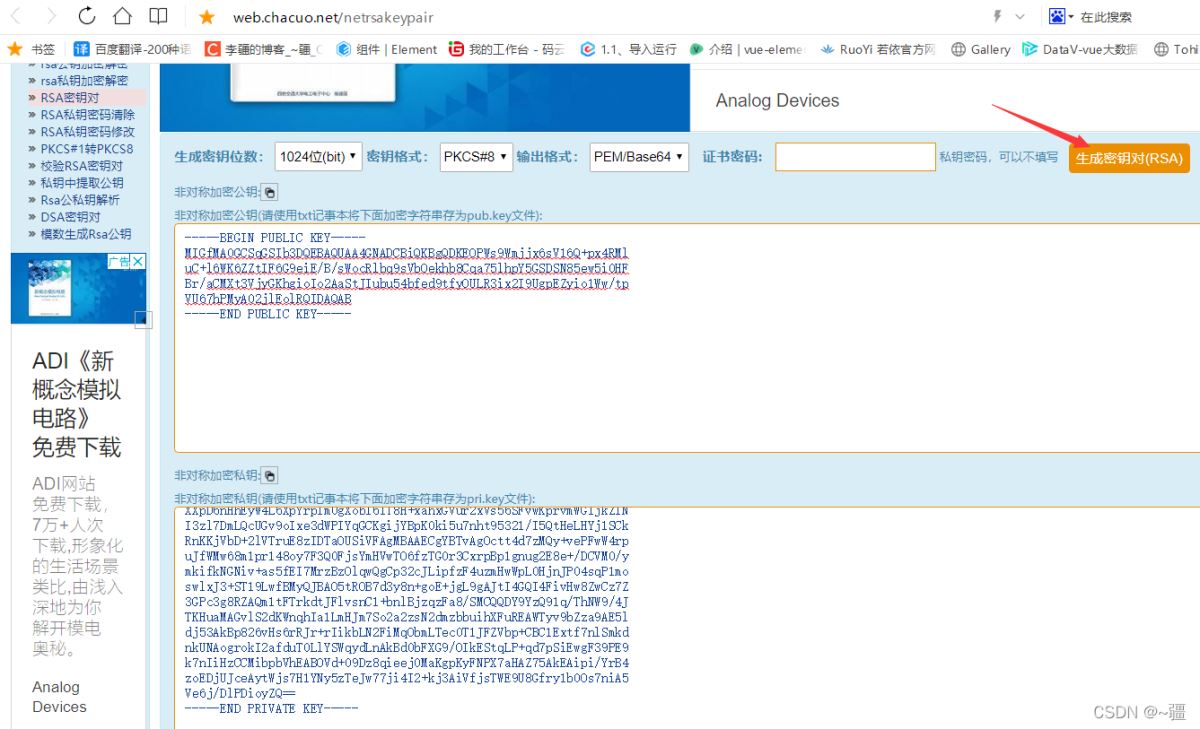Click inside the public key text area

click(687, 338)
